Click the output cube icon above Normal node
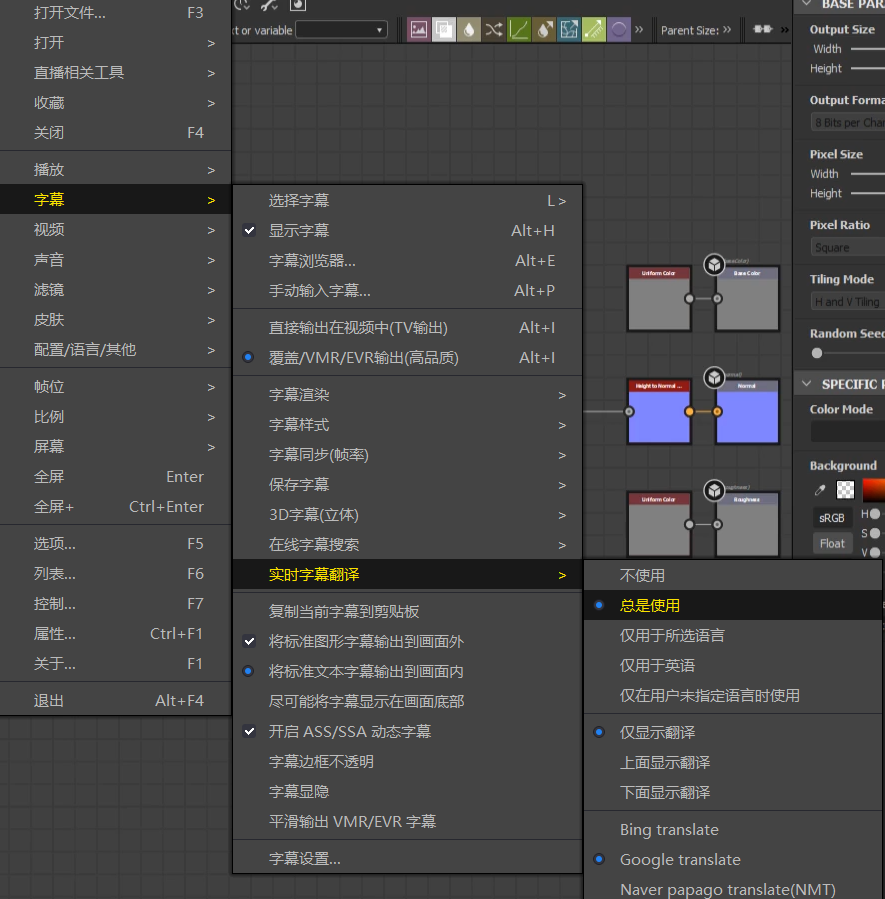 [714, 377]
